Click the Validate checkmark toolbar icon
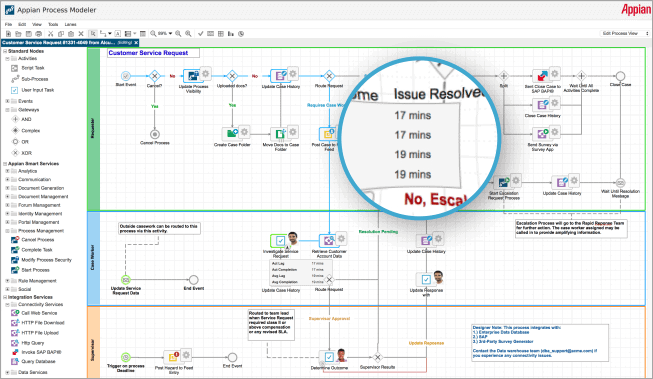The height and width of the screenshot is (379, 653). [x=200, y=34]
